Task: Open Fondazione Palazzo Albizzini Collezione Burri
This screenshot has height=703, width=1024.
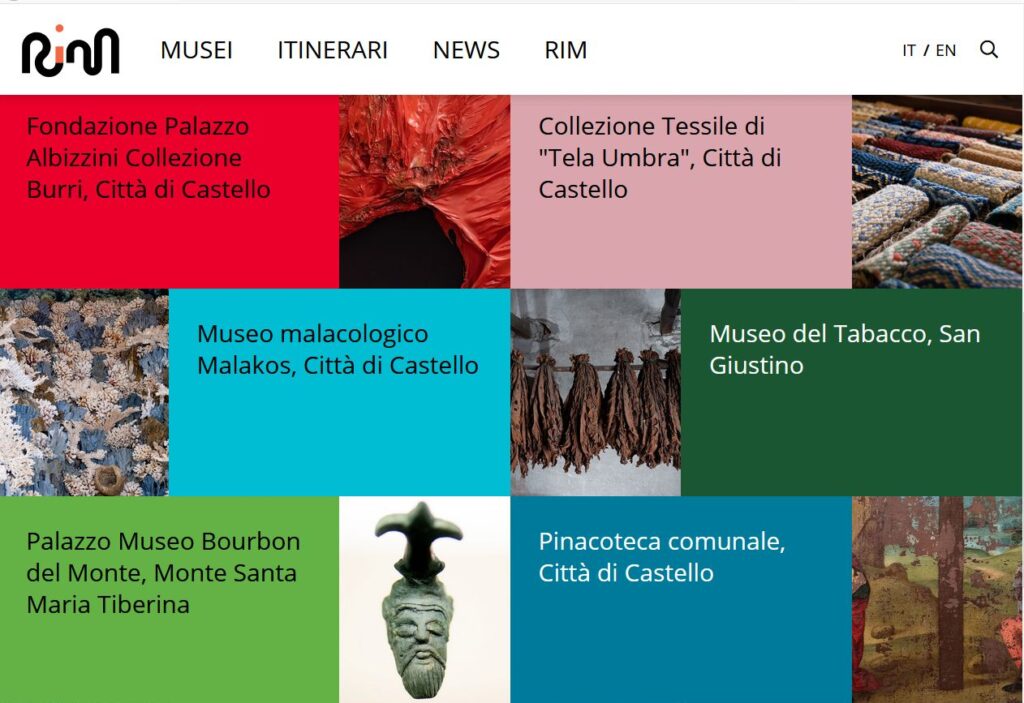Action: (x=148, y=157)
